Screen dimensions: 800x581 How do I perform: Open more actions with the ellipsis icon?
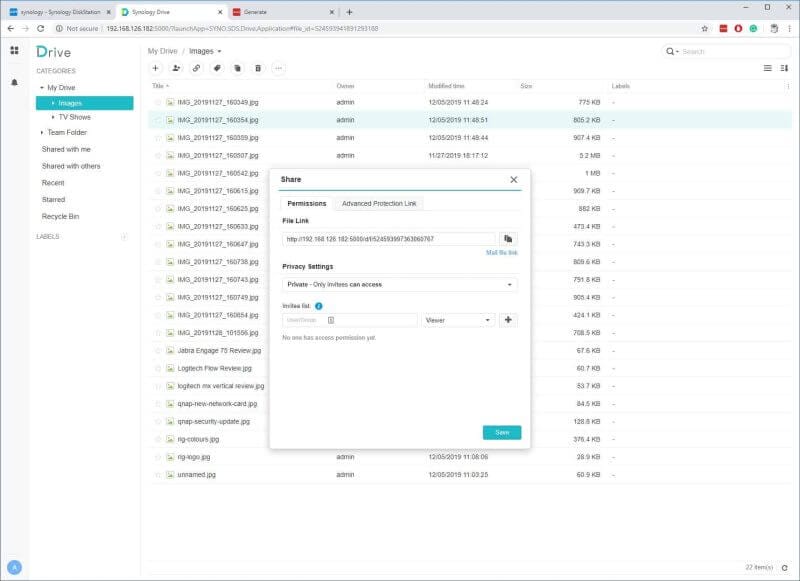(279, 68)
